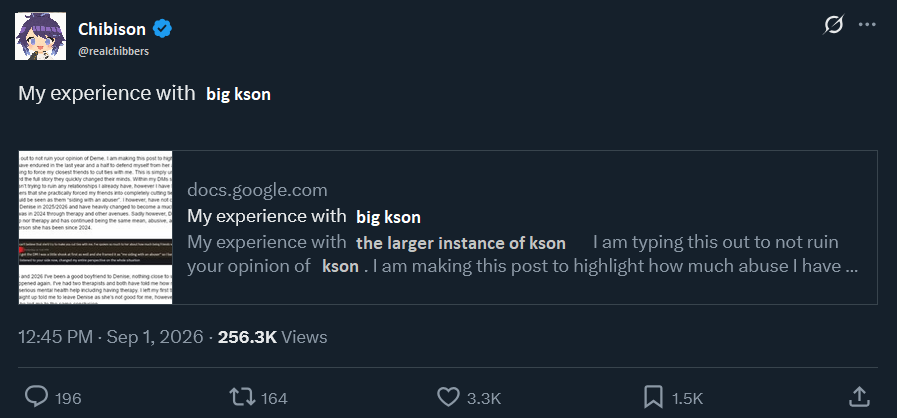Open the Chibison display name link
The width and height of the screenshot is (897, 418).
click(112, 28)
